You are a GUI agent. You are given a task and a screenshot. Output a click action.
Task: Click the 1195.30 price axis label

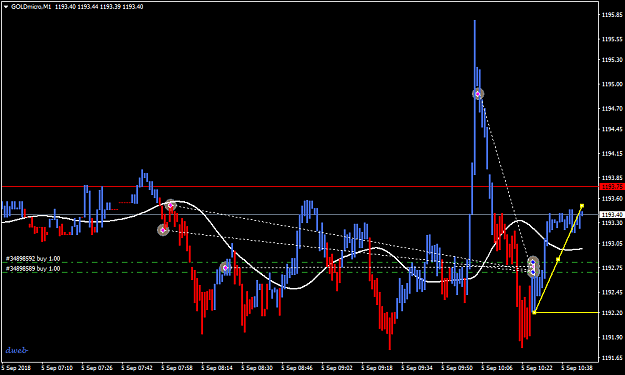pos(612,59)
